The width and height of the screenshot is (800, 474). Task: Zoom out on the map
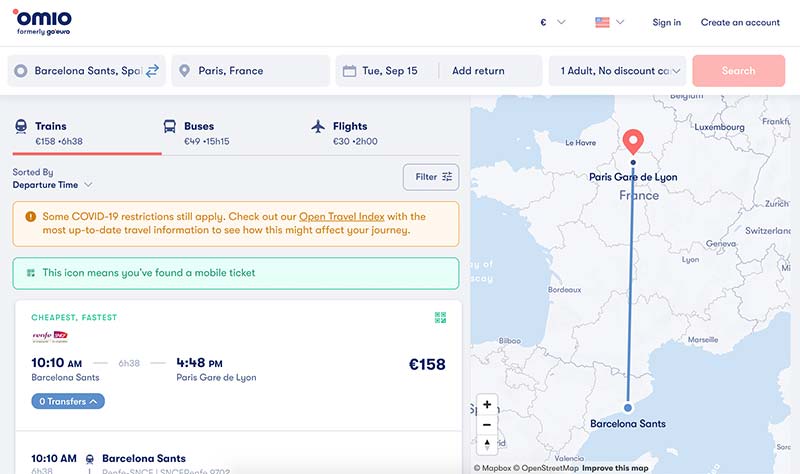pos(487,425)
